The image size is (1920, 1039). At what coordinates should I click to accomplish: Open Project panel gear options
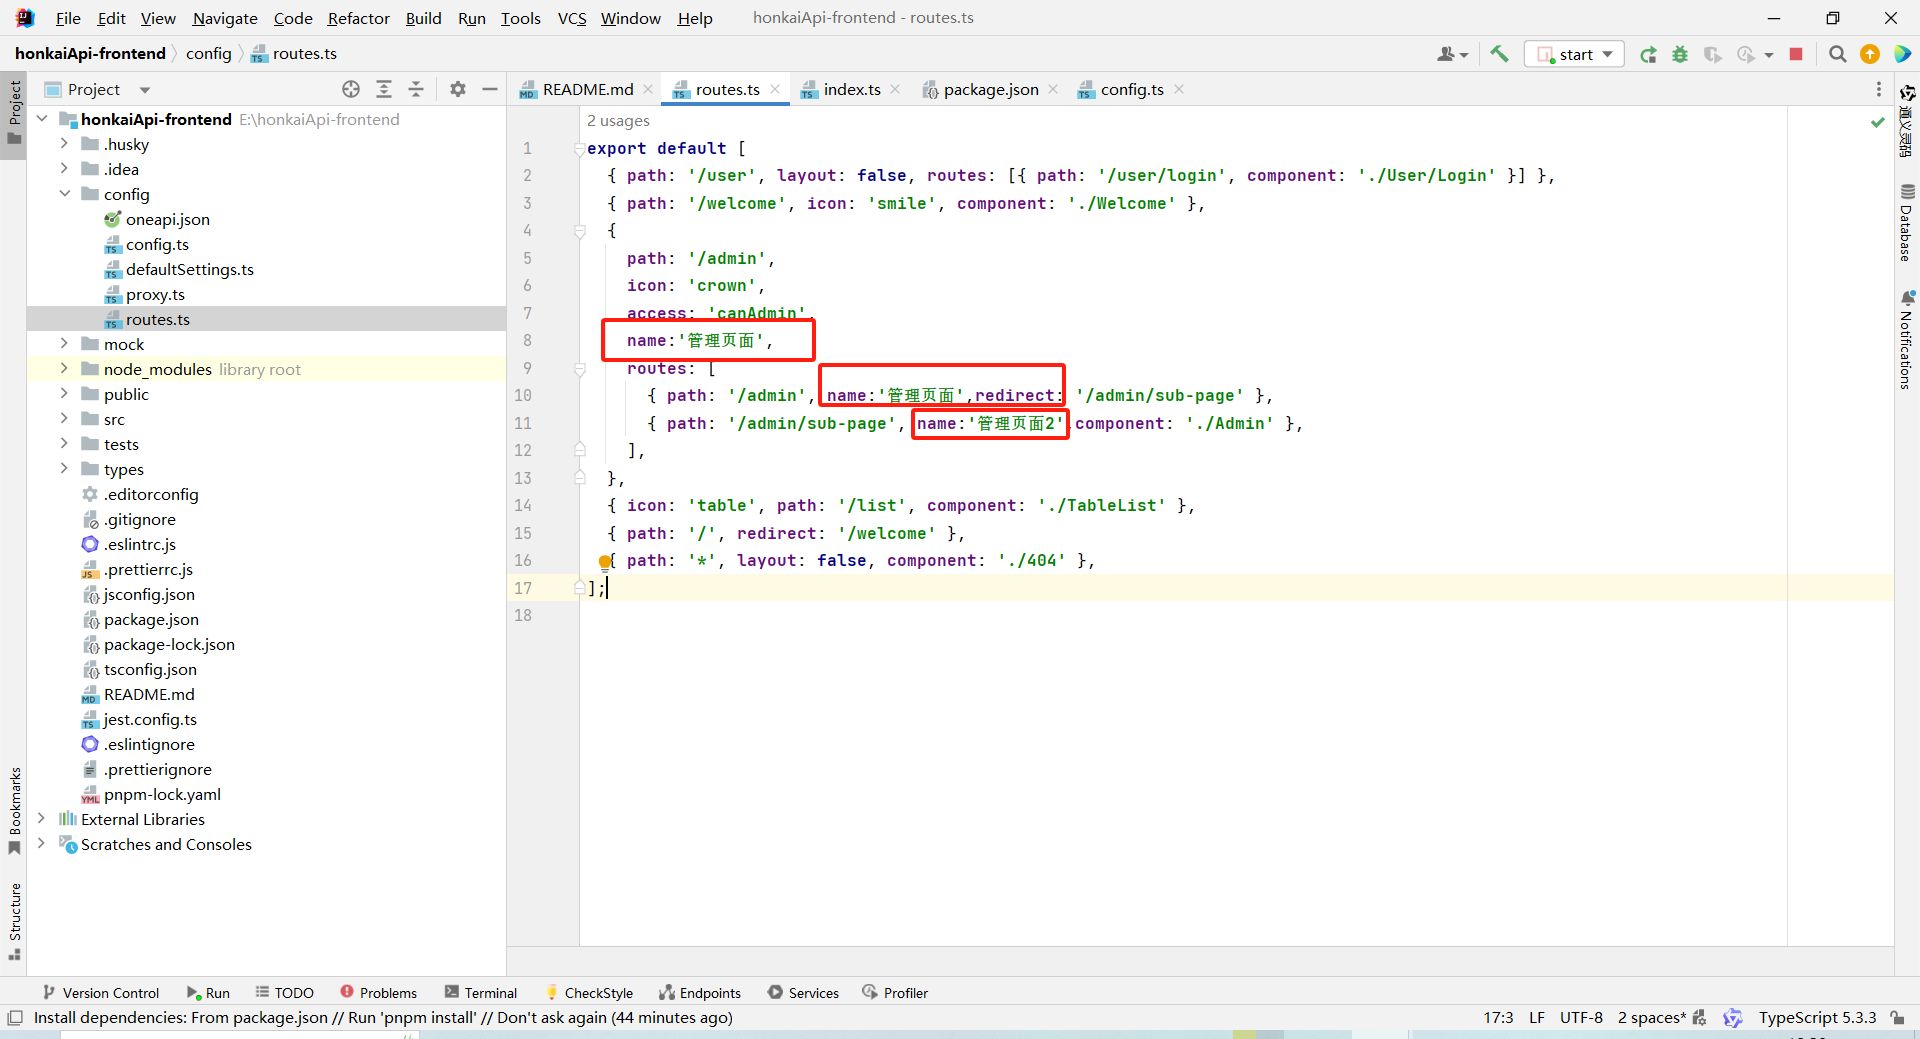pos(458,89)
